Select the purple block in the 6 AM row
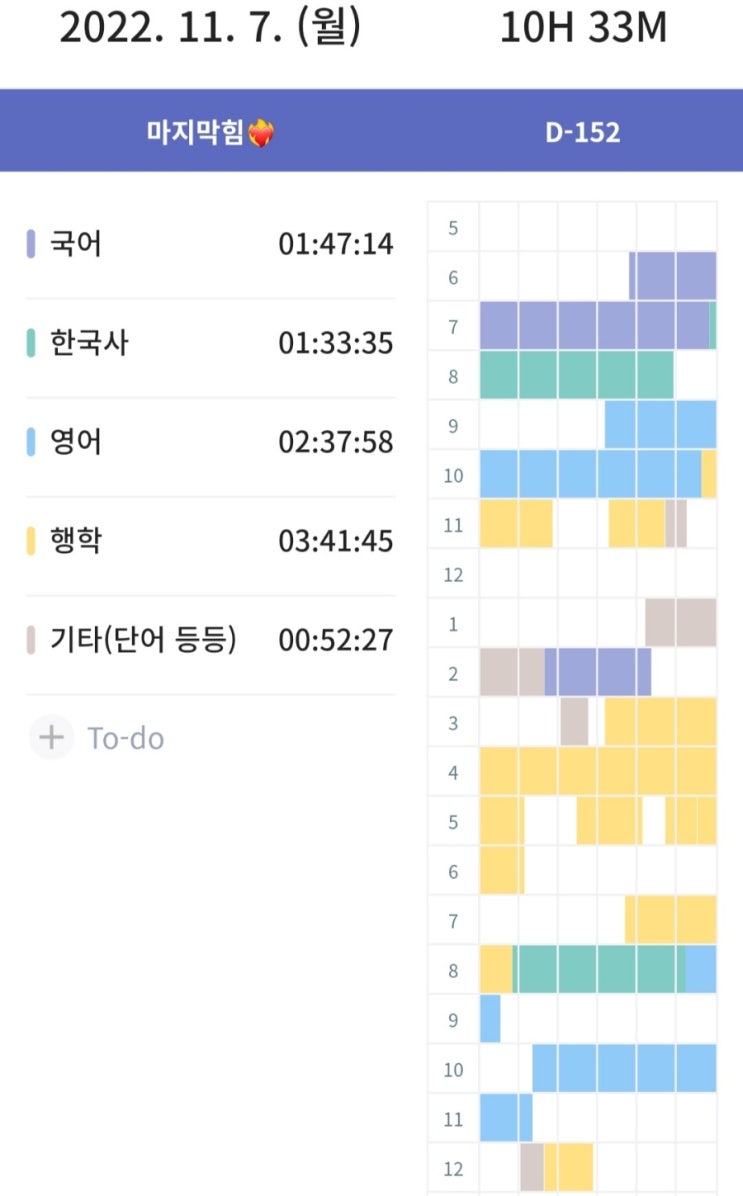The width and height of the screenshot is (743, 1196). 673,276
